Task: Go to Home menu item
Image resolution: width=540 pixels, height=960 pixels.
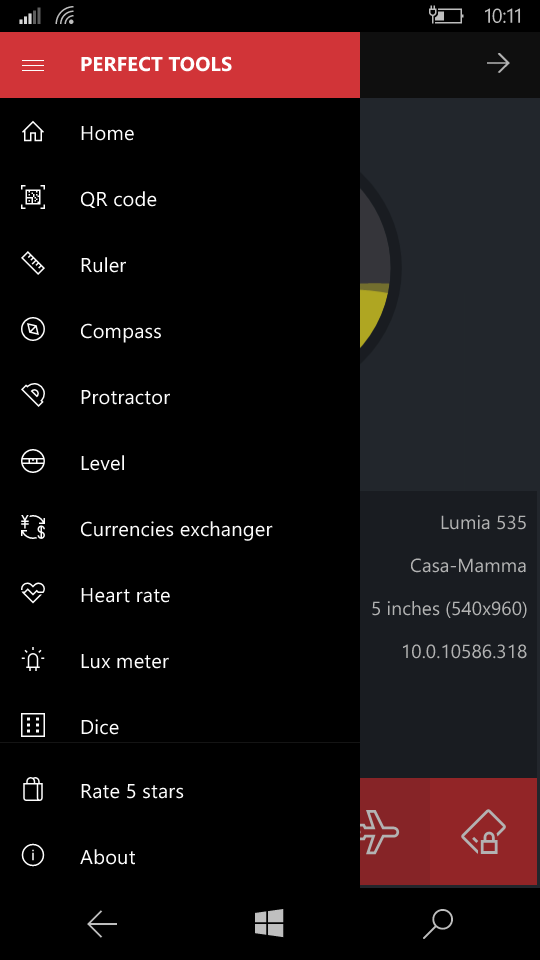Action: click(x=180, y=133)
